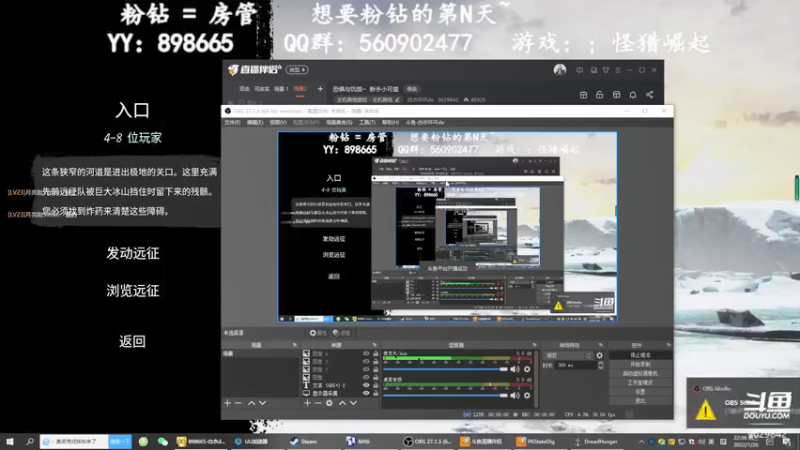Image resolution: width=800 pixels, height=450 pixels.
Task: Mute the desktop audio speaker icon
Action: click(x=515, y=395)
